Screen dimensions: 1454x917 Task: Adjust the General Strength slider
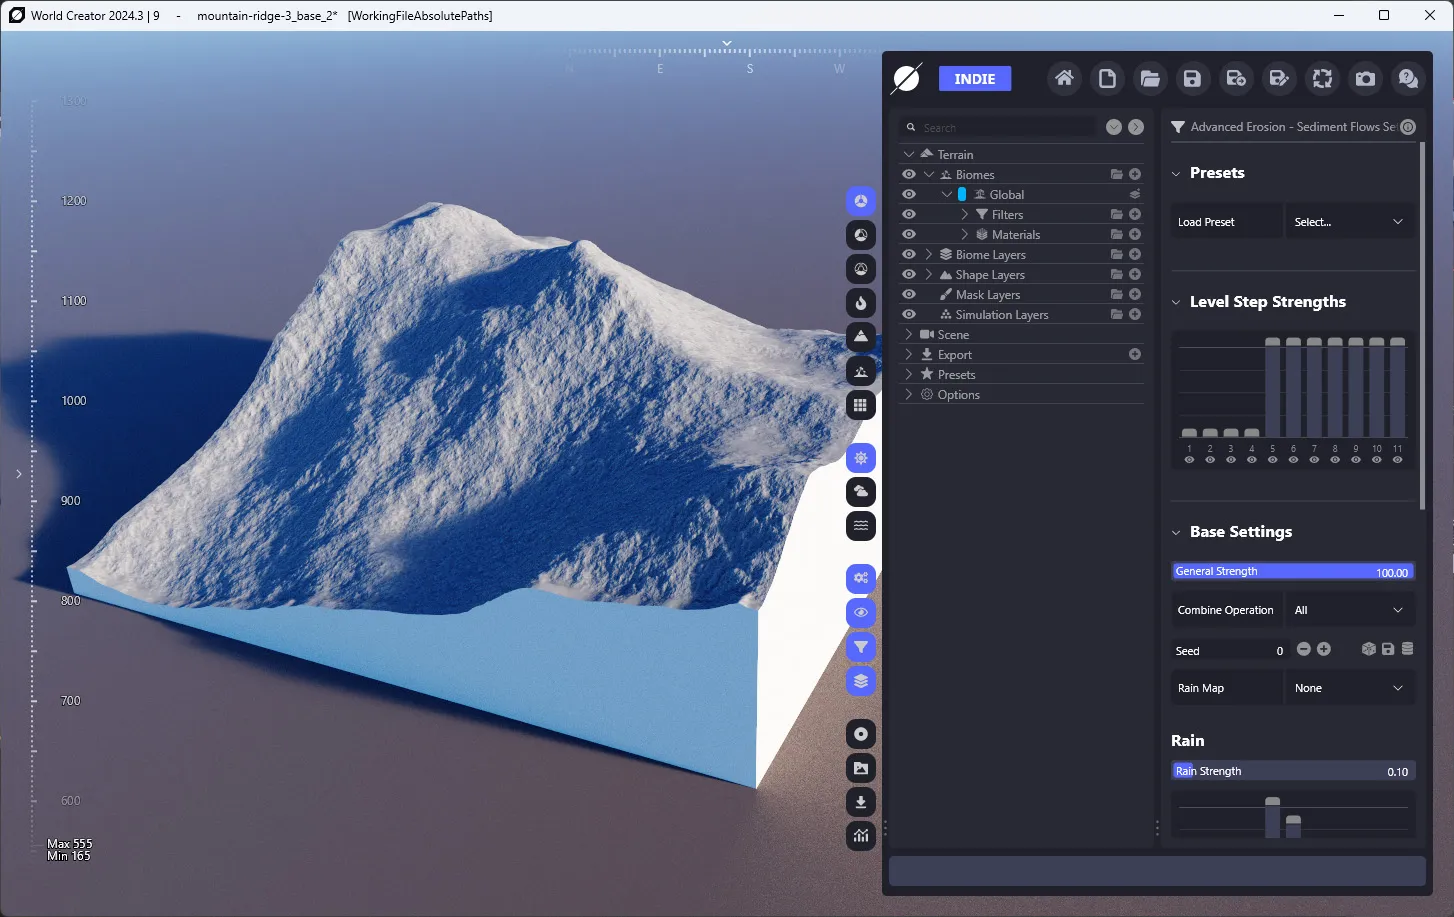[1293, 571]
